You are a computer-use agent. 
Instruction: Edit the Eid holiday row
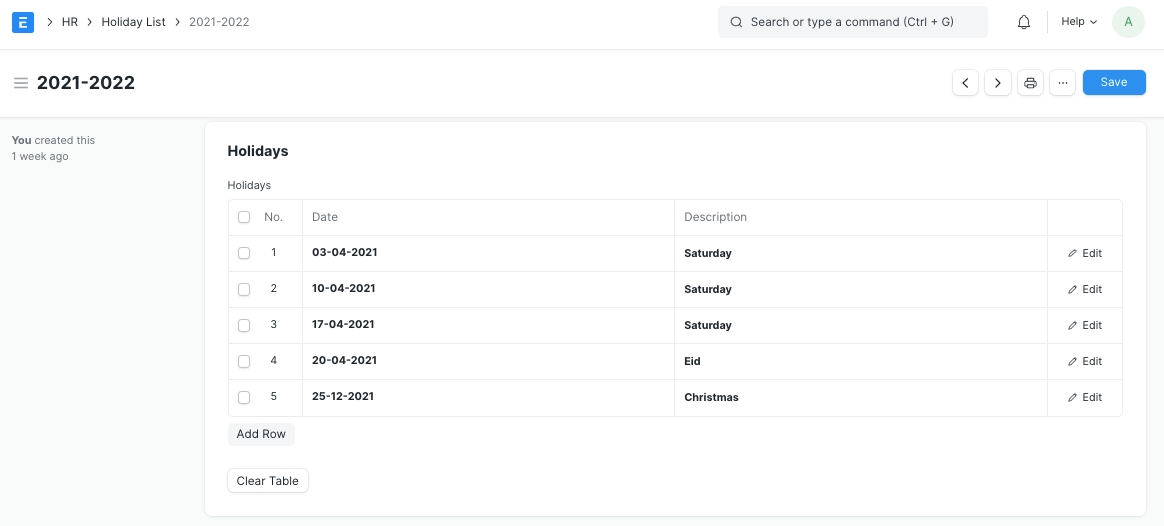tap(1084, 361)
